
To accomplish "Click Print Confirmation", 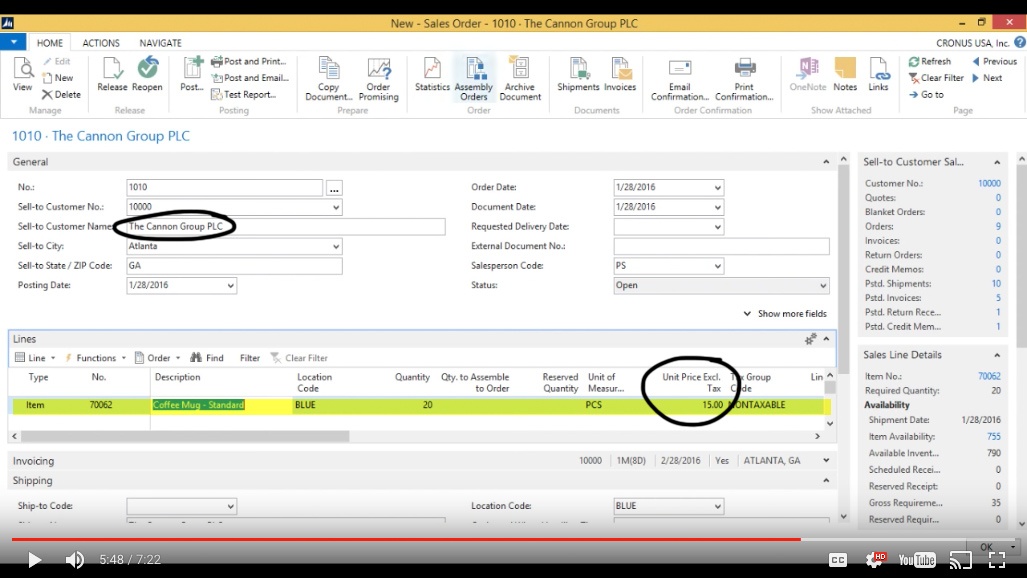I will tap(744, 79).
